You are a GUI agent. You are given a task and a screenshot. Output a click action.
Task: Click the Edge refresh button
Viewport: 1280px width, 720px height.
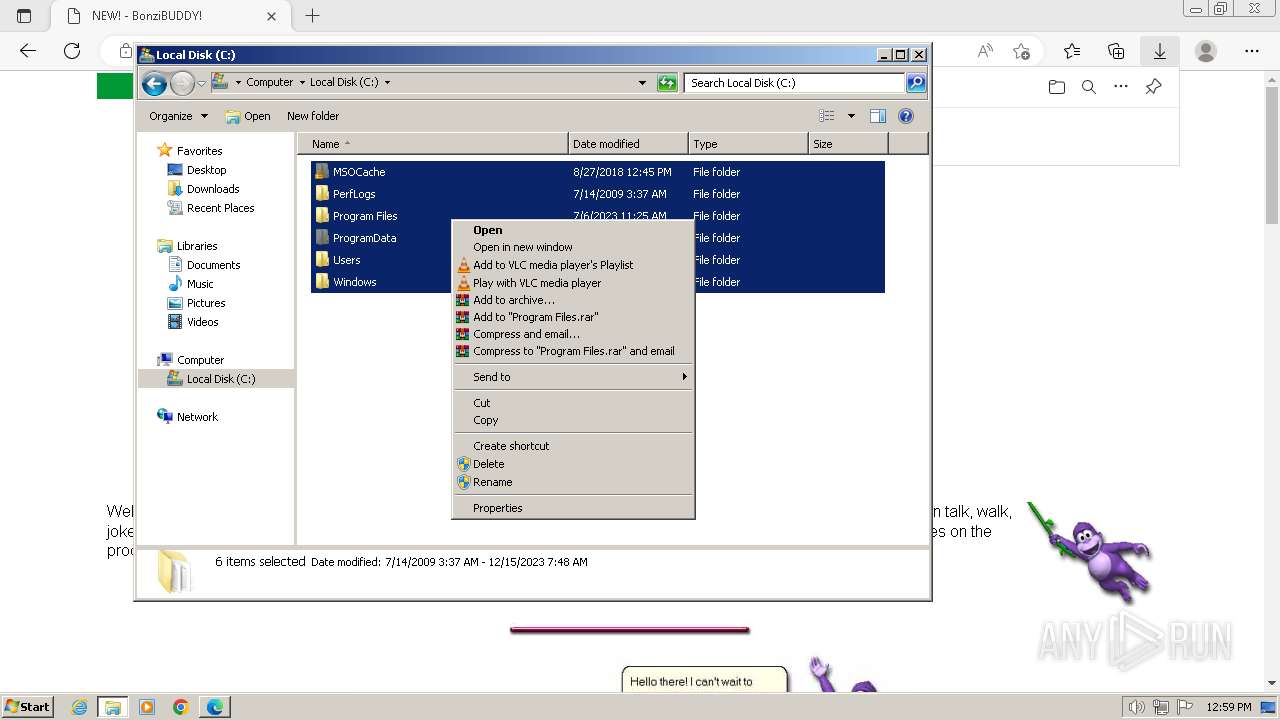(x=72, y=51)
